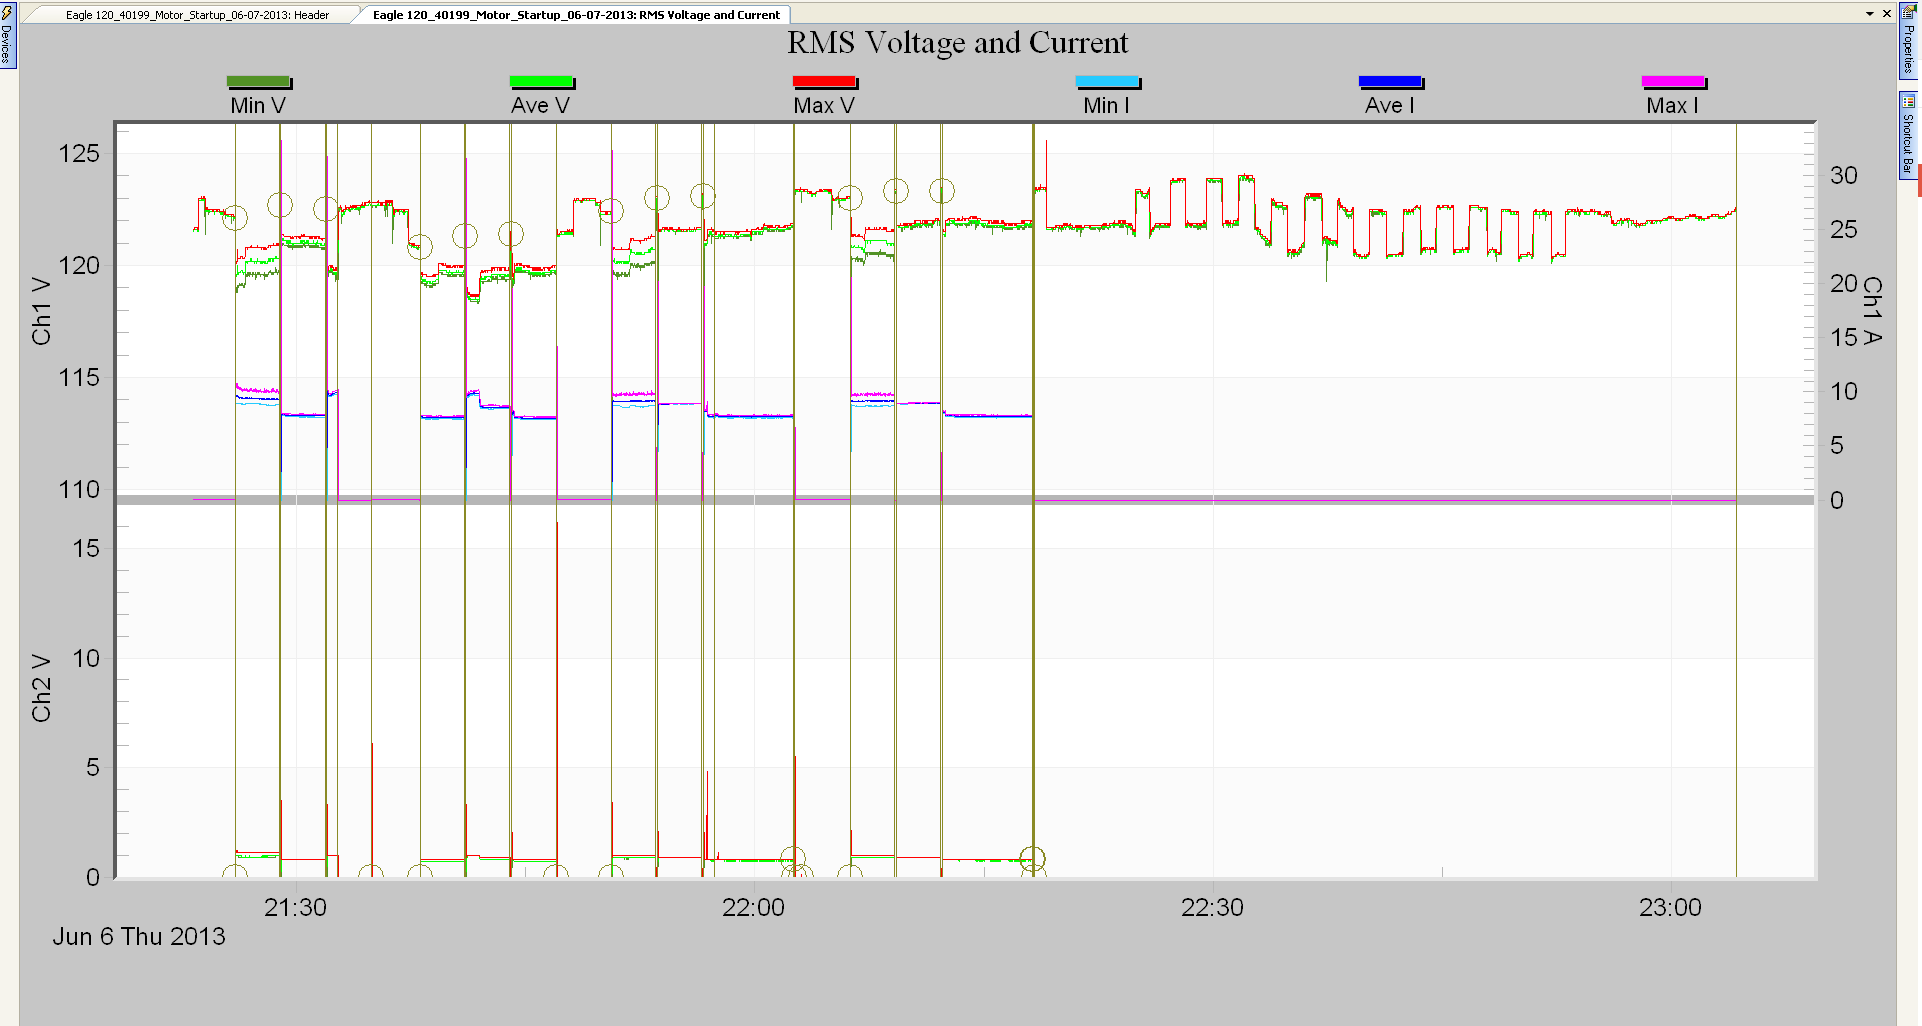Click the 22:30 time axis label
1922x1026 pixels.
click(1212, 908)
